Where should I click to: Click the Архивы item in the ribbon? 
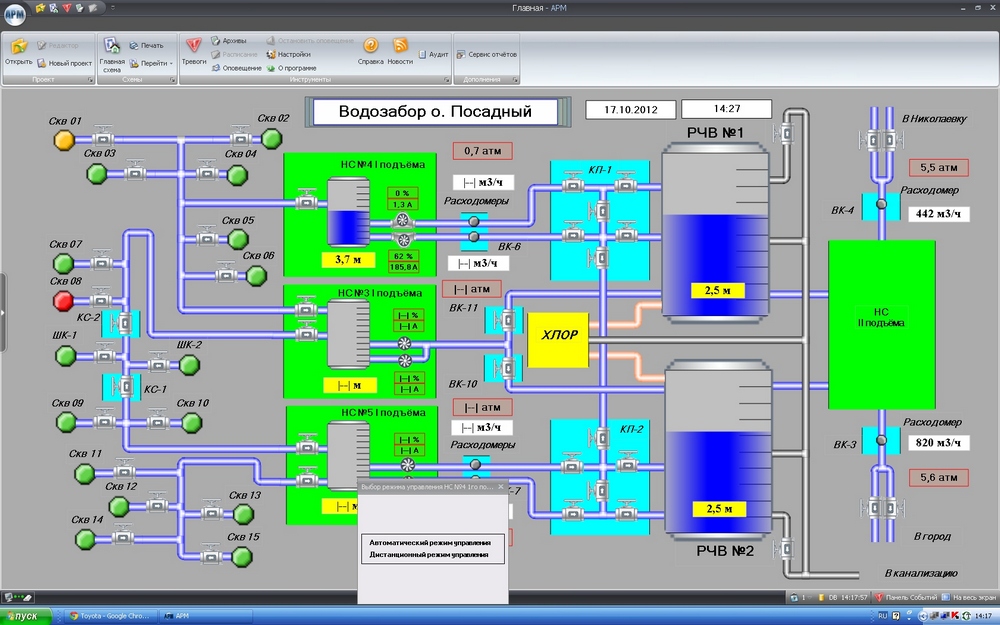233,41
